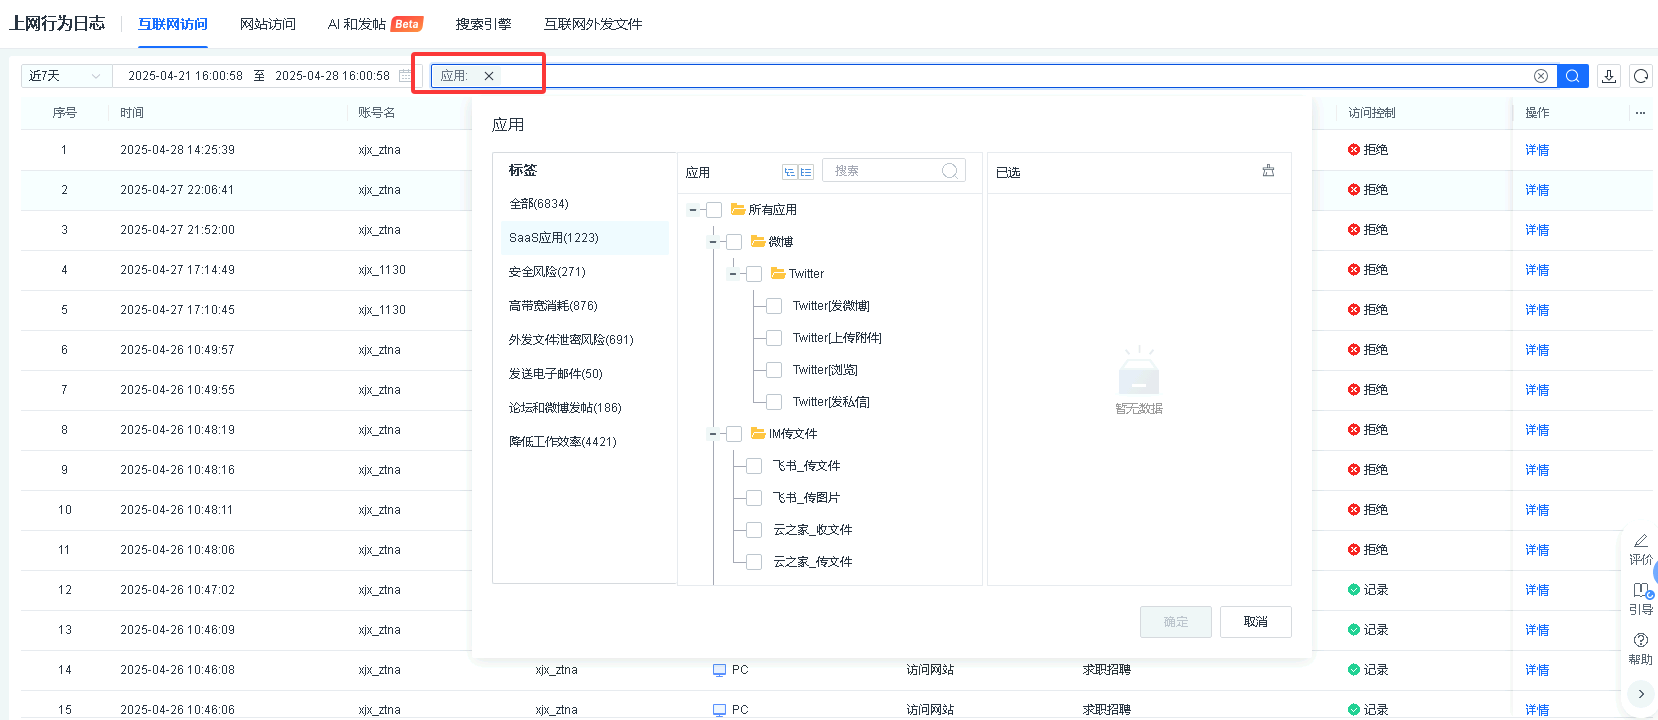Click the refresh icon in toolbar
This screenshot has height=720, width=1658.
[x=1641, y=76]
